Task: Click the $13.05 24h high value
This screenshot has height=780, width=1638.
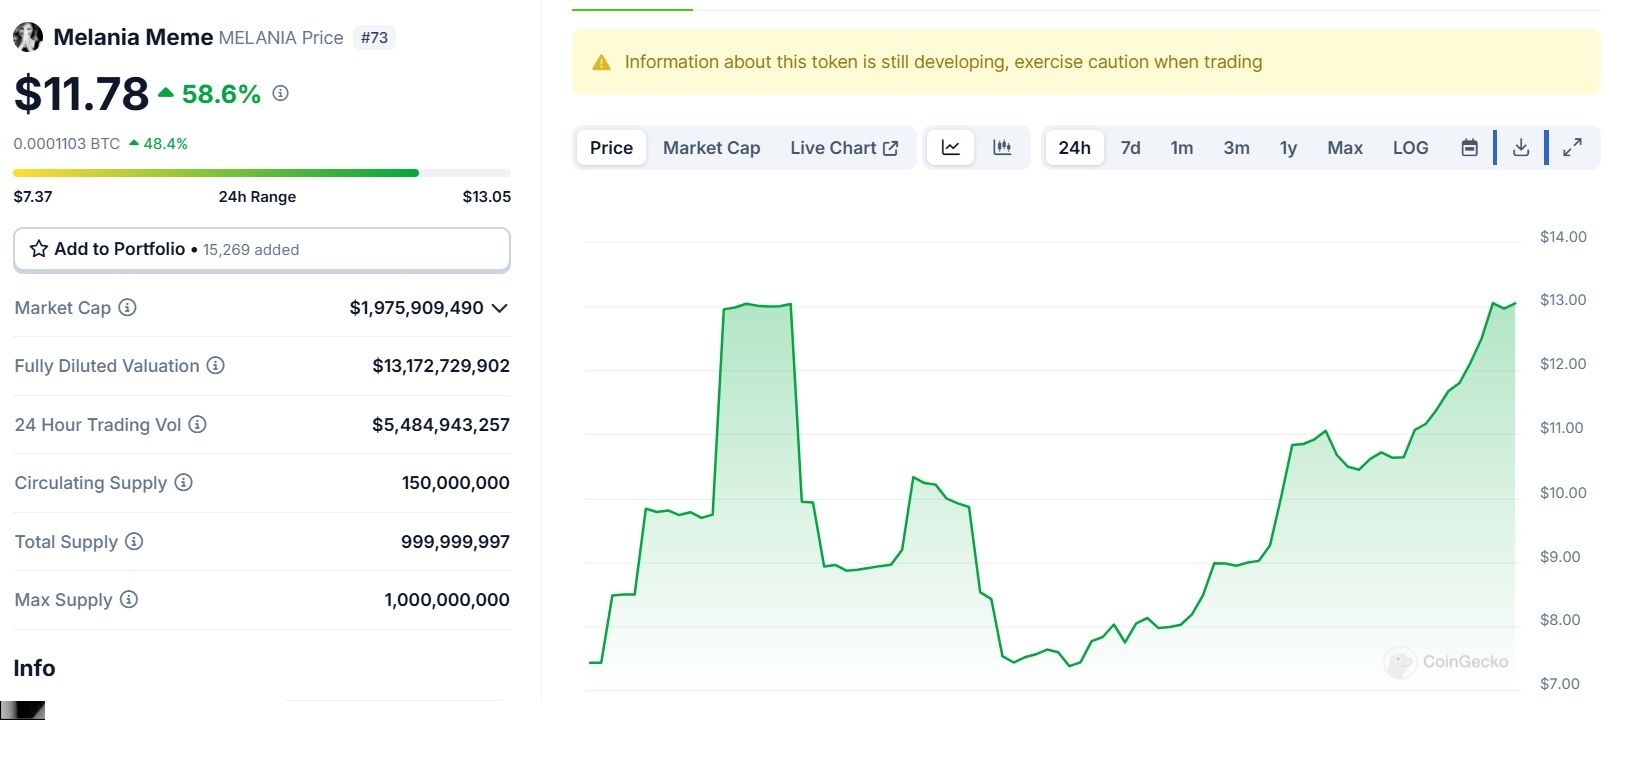Action: click(x=487, y=197)
